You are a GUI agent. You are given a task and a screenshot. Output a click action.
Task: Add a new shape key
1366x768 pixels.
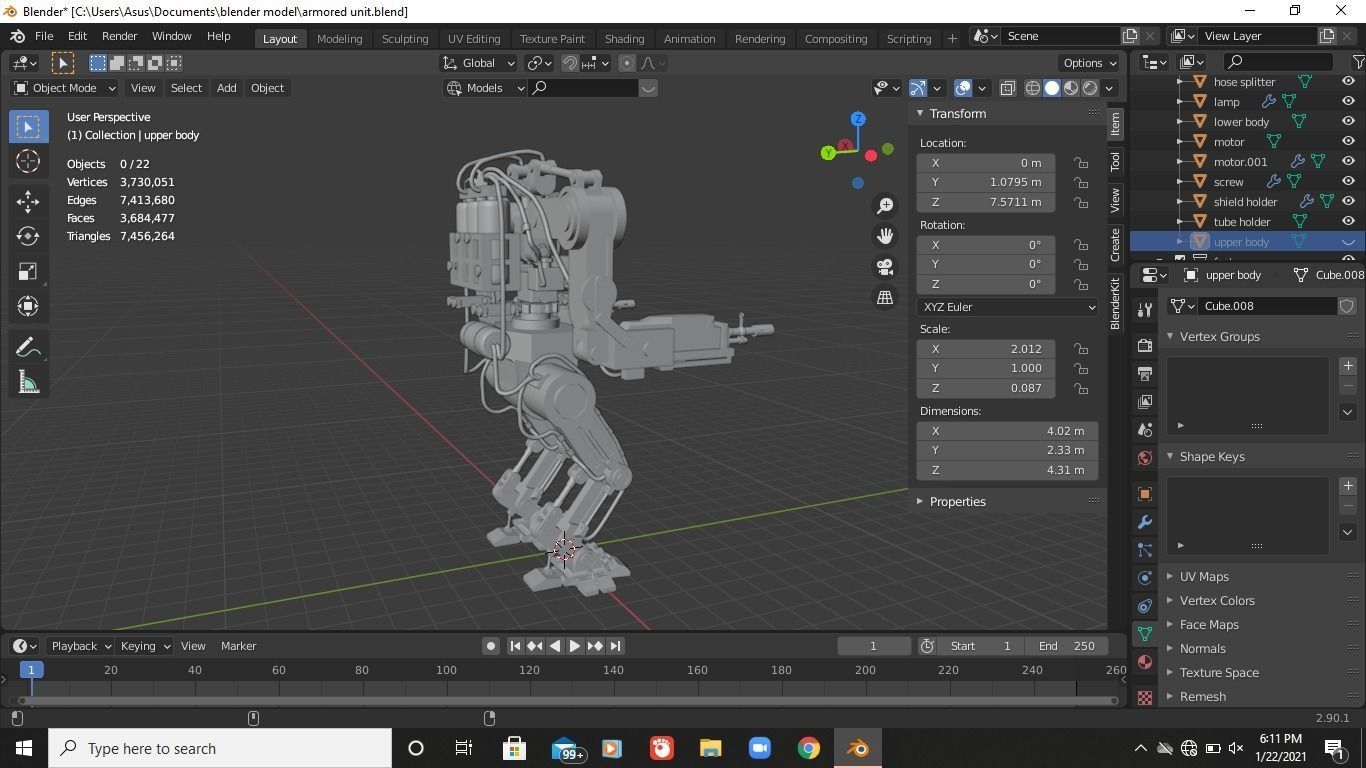pos(1348,486)
